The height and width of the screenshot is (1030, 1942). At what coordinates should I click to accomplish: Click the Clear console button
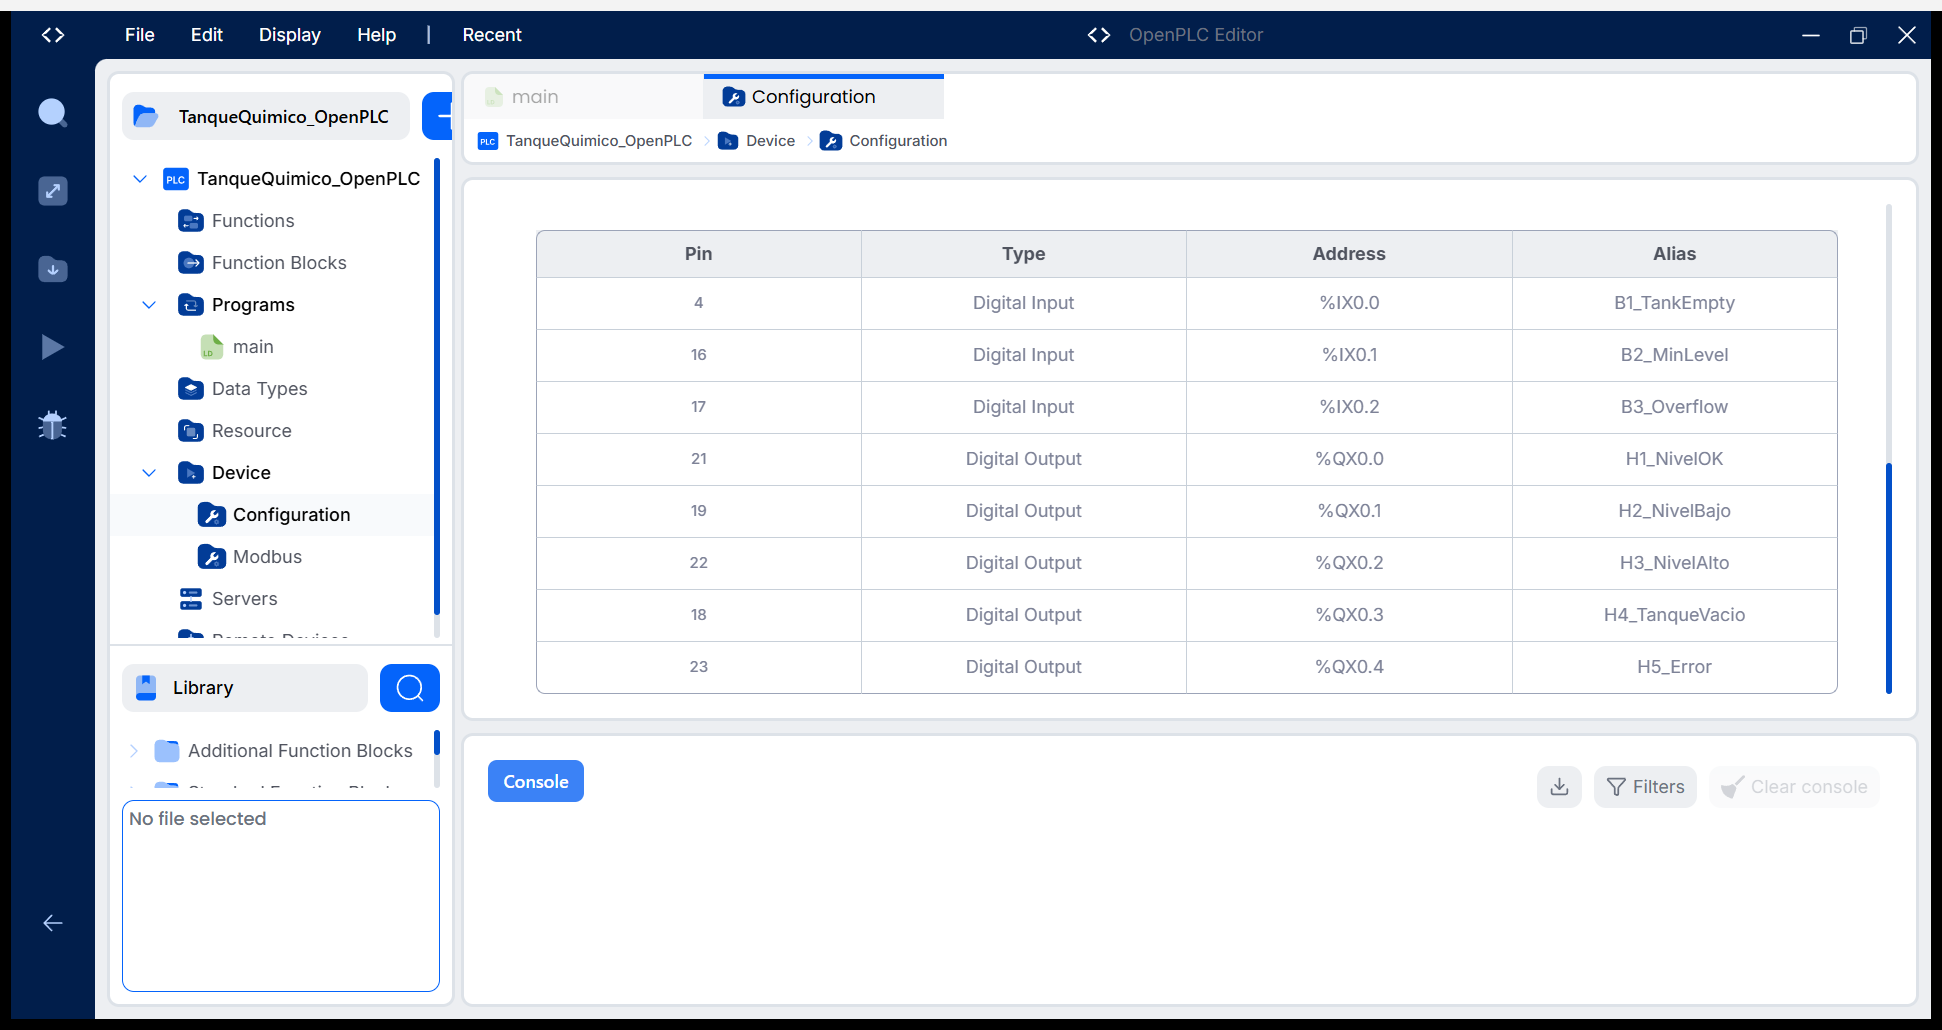(1794, 787)
